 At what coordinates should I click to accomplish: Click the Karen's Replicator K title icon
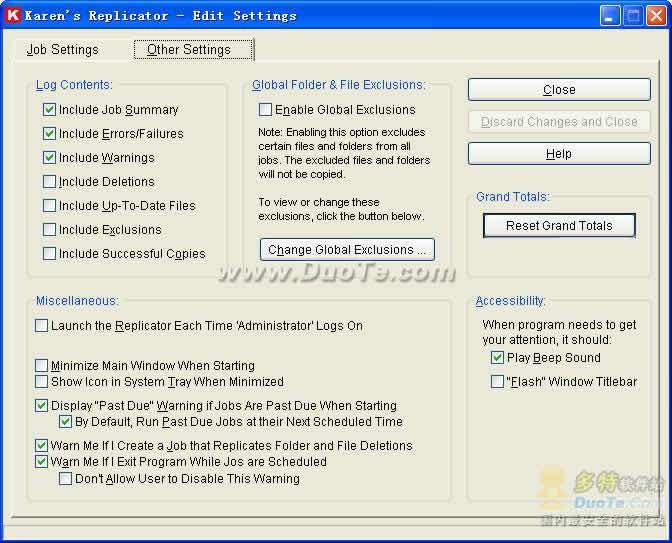pyautogui.click(x=13, y=15)
